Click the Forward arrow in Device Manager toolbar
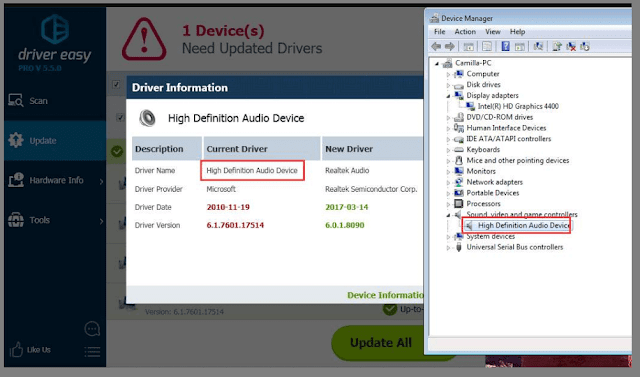Screen dimensions: 640x377 point(449,47)
